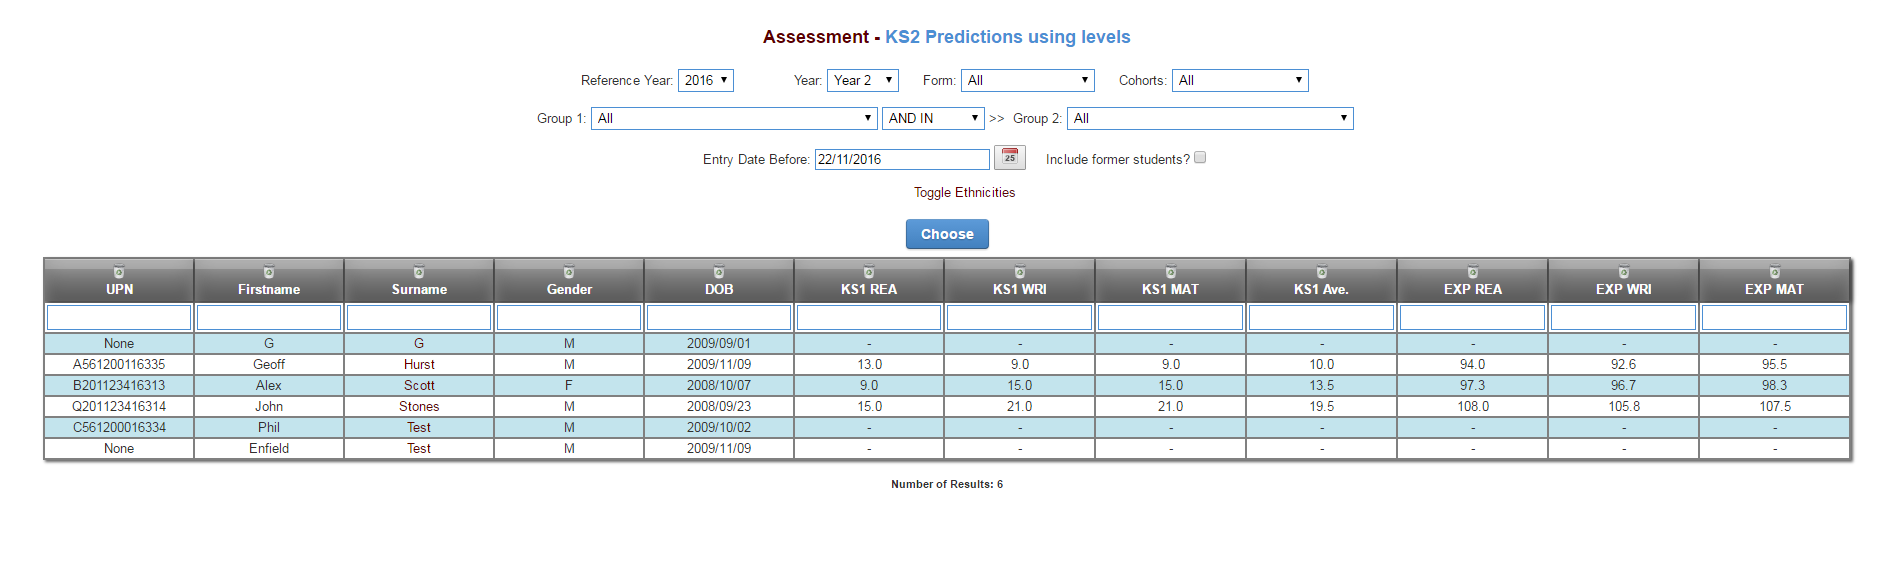Click the Toggle Ethnicities link
This screenshot has height=584, width=1881.
[964, 193]
